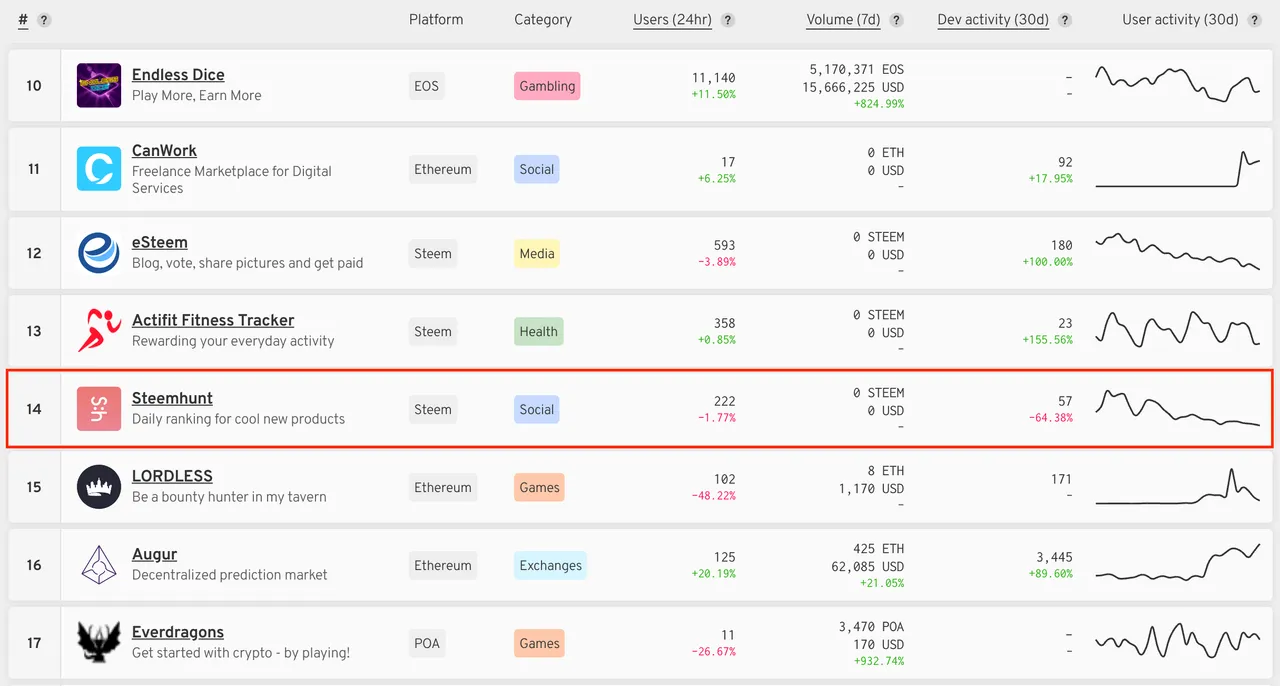Filter by Steem tag on Steemhunt row
The height and width of the screenshot is (686, 1280).
coord(433,410)
